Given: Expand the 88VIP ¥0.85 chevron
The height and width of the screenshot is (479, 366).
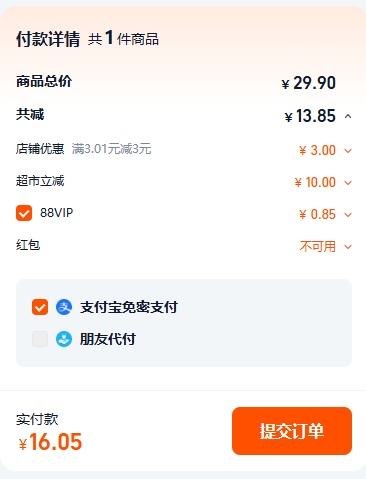Looking at the screenshot, I should coord(348,214).
